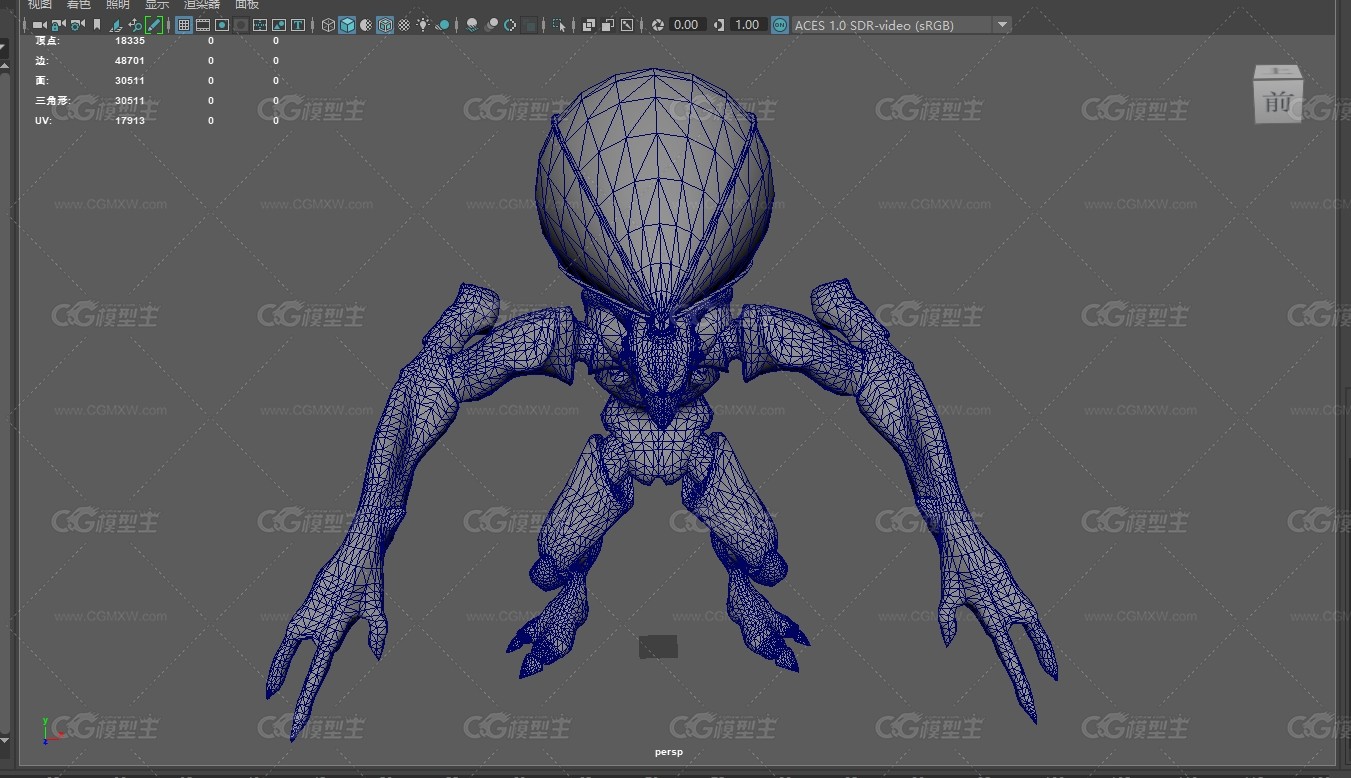Click the 面 count 30511
The width and height of the screenshot is (1351, 778).
(130, 81)
